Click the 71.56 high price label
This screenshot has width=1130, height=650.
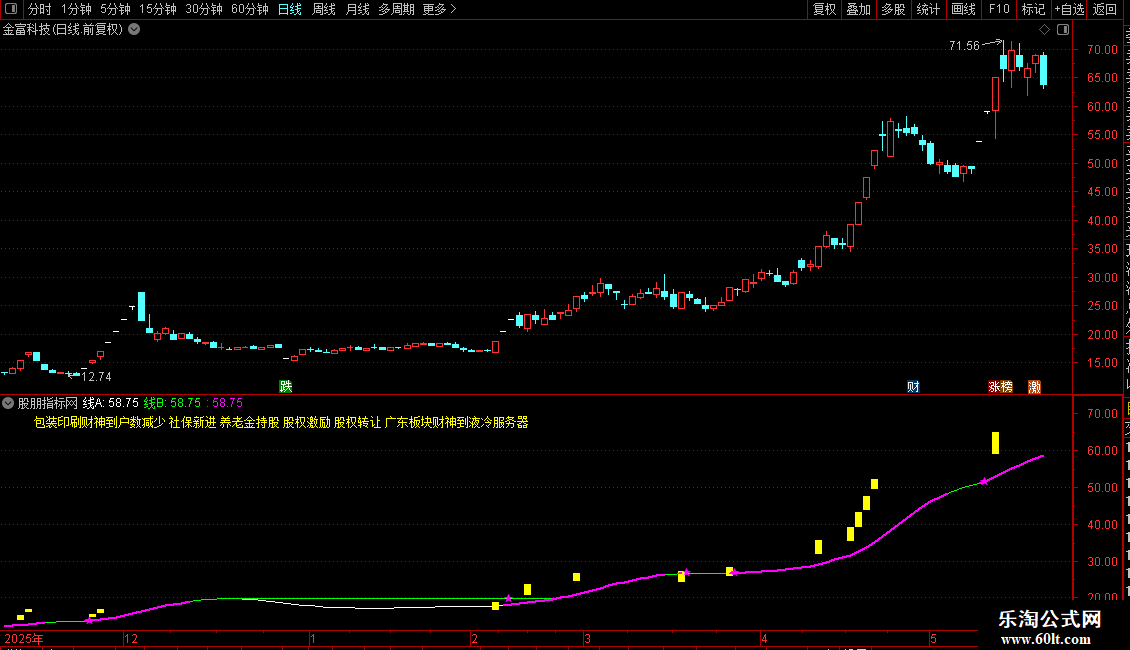964,45
